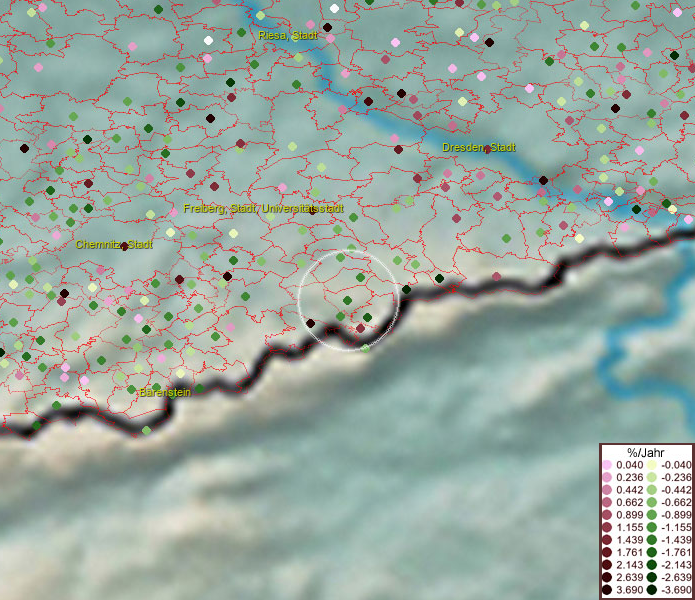Pick the 0.040 light pink legend swatch
Screen dimensions: 695x600
point(607,466)
